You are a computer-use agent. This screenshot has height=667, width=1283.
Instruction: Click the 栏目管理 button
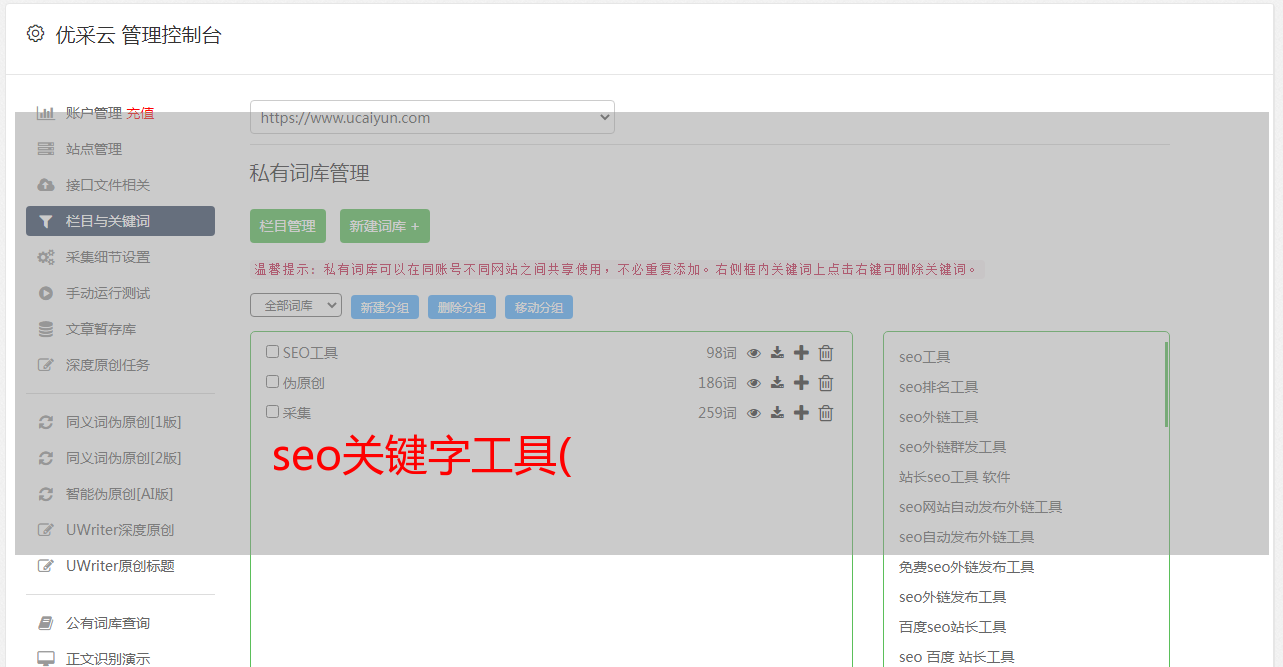pos(288,226)
